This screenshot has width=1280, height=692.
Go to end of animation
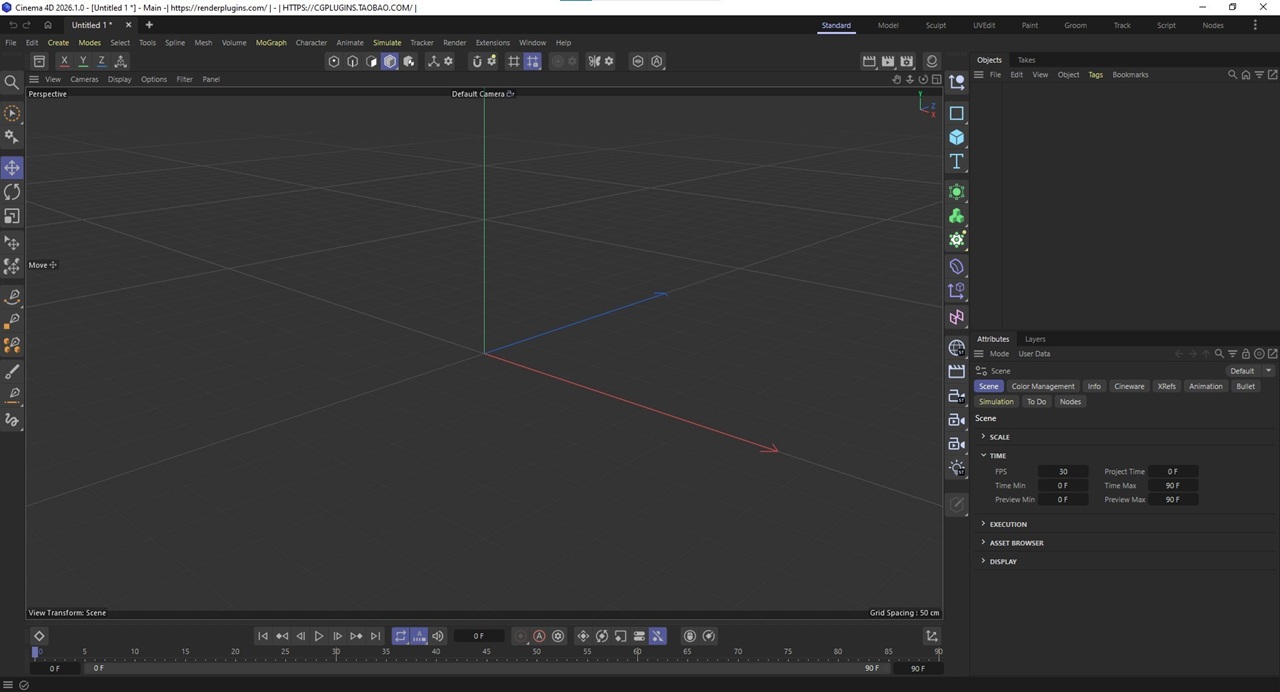point(375,636)
